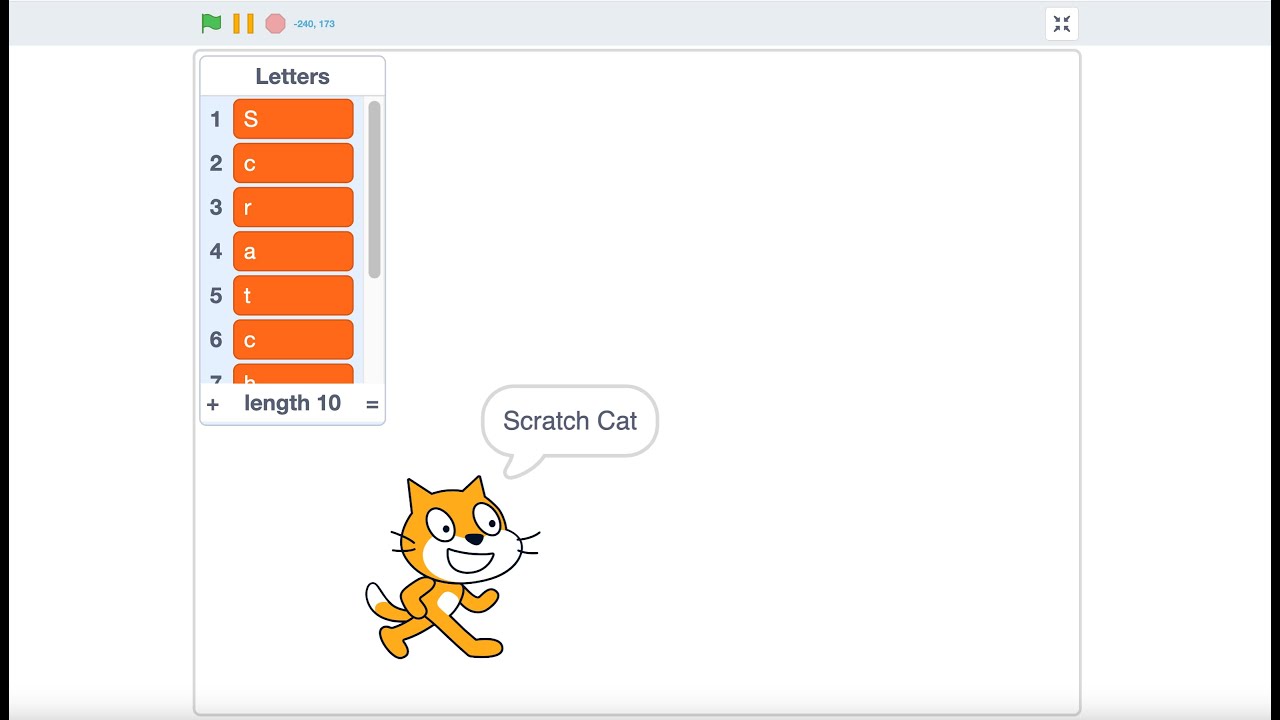Click the length 10 label

[292, 403]
